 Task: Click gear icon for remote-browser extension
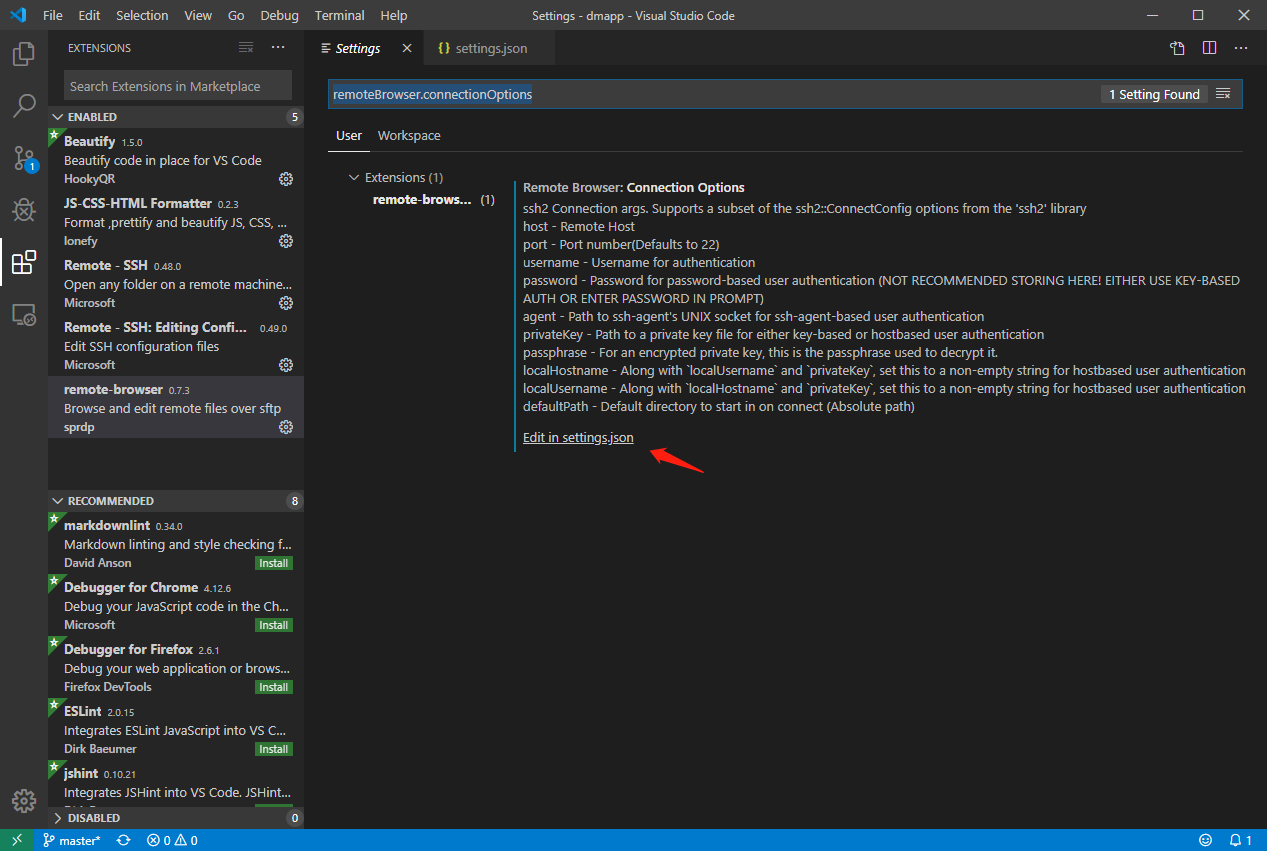(x=286, y=427)
